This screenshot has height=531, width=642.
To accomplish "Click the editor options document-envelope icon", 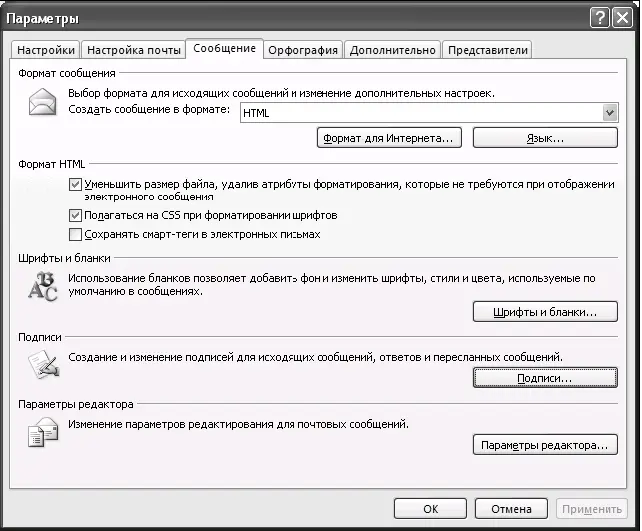I will tap(43, 432).
